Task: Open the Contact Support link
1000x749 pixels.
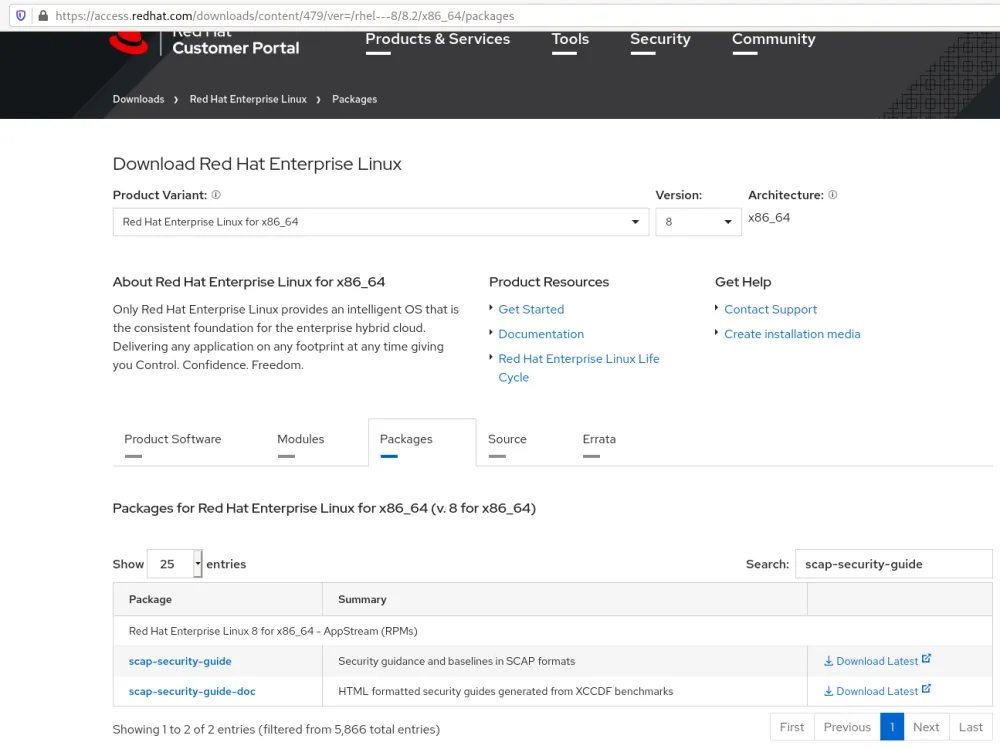Action: 770,310
